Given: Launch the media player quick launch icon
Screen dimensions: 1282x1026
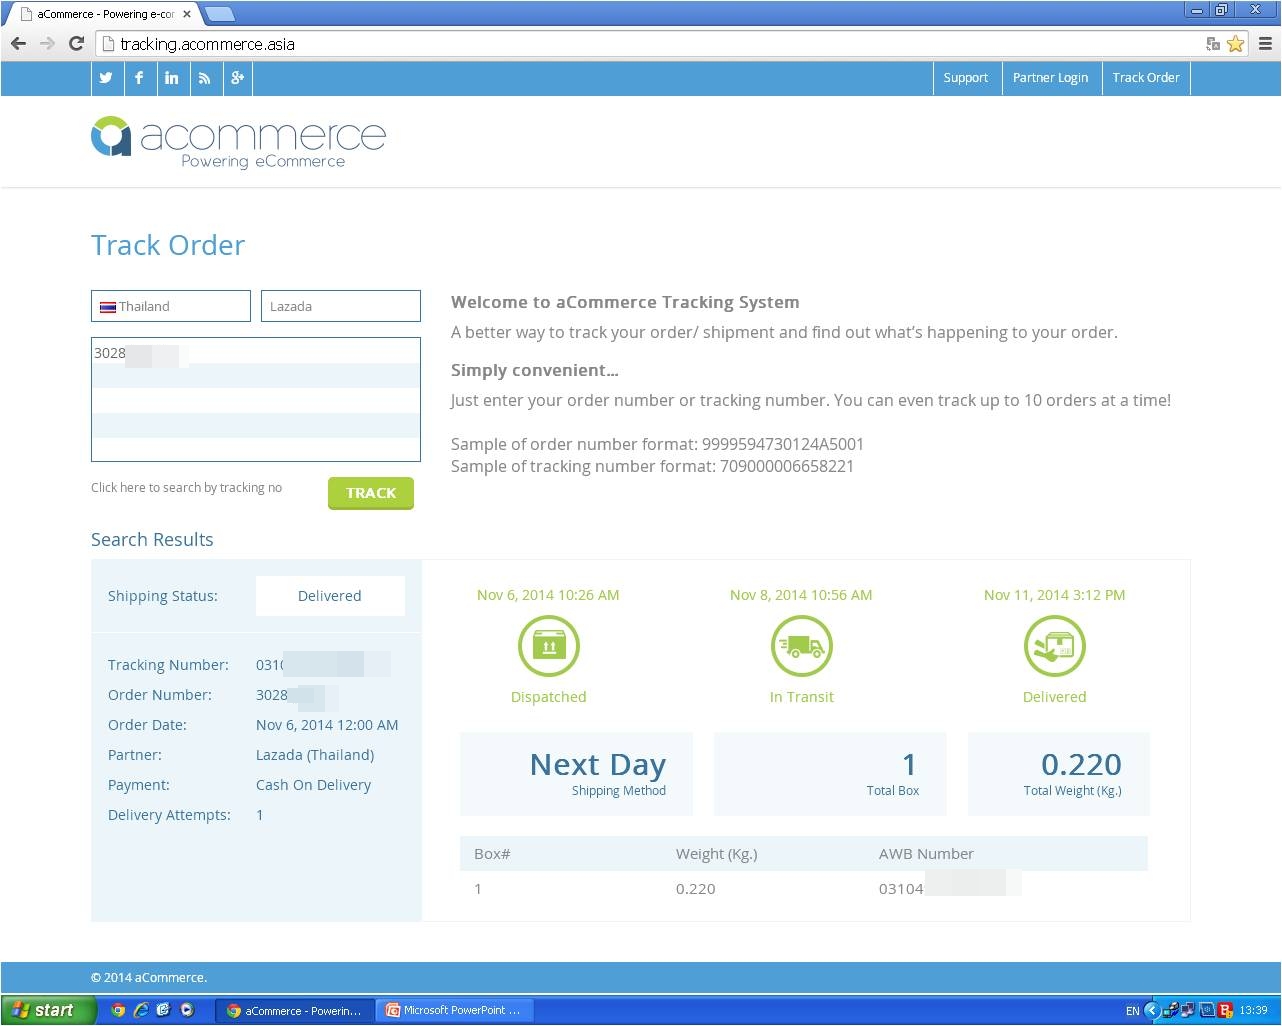Looking at the screenshot, I should coord(186,1010).
